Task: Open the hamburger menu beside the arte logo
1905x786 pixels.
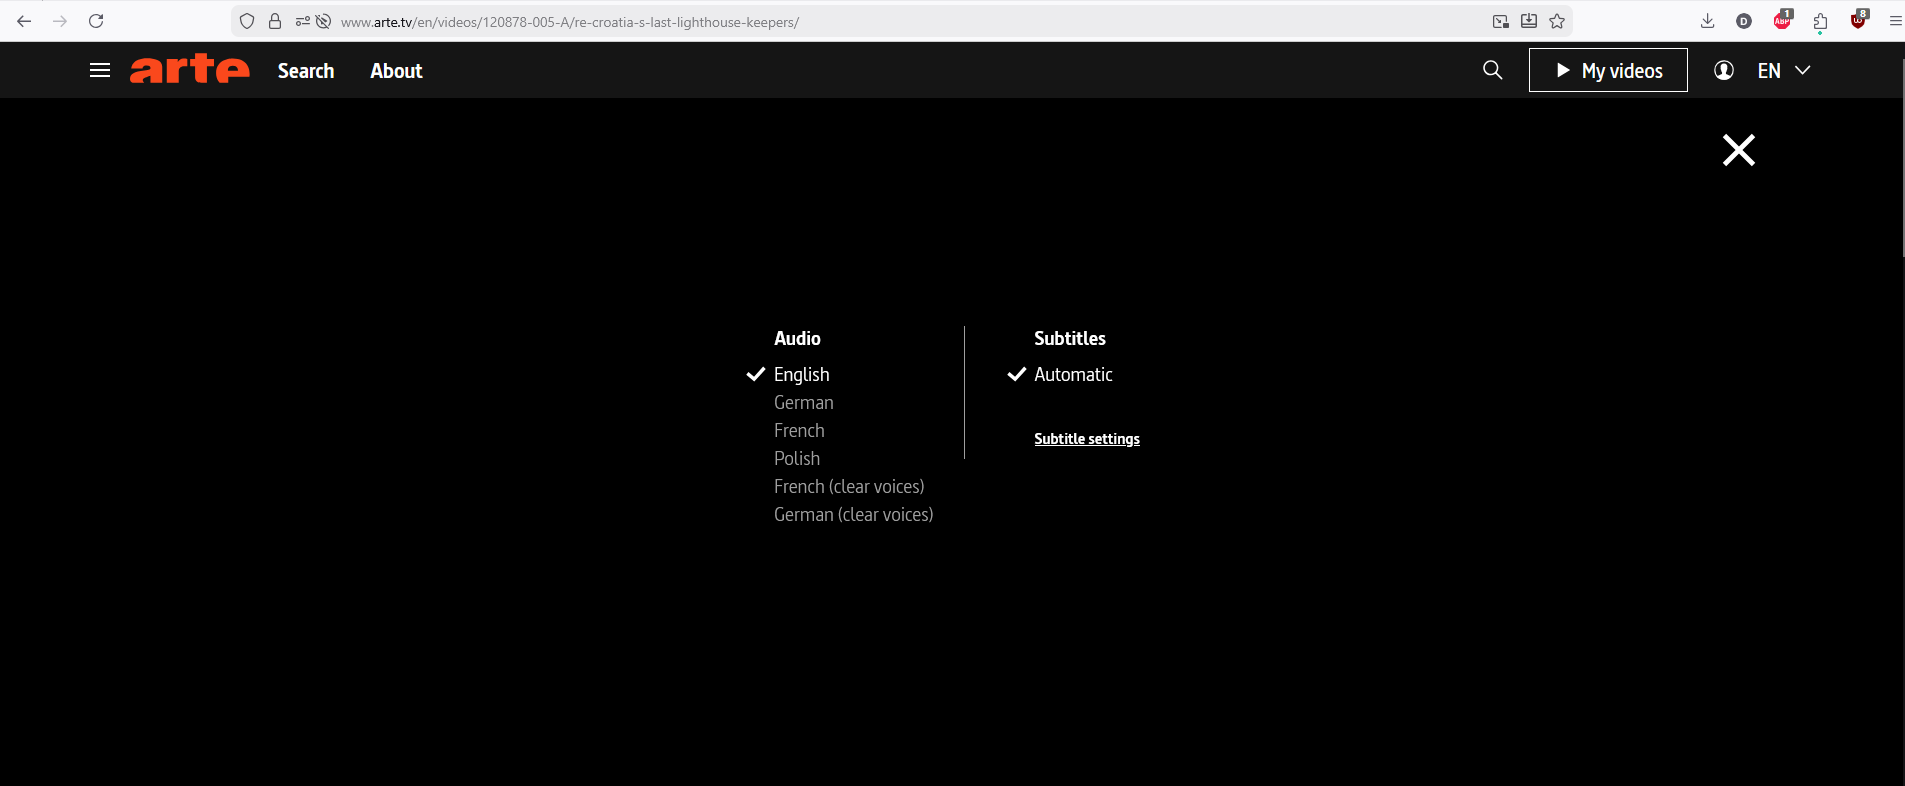Action: point(100,70)
